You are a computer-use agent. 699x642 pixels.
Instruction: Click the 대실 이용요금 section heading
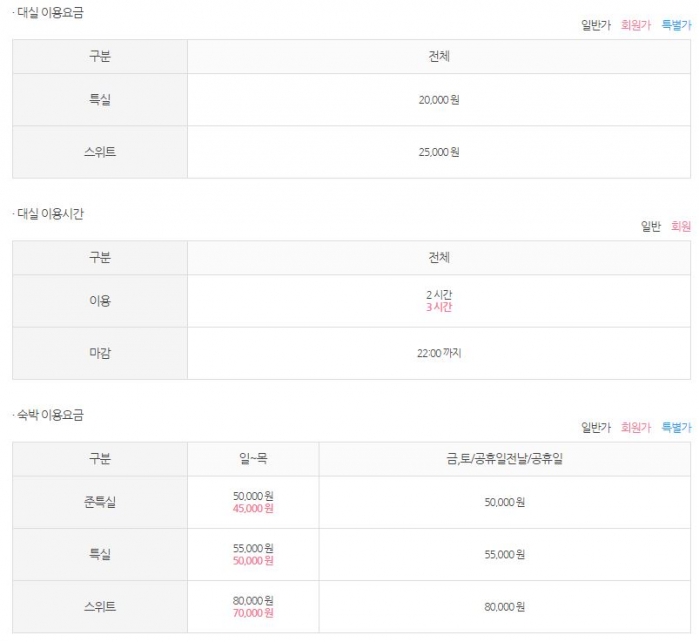50,13
